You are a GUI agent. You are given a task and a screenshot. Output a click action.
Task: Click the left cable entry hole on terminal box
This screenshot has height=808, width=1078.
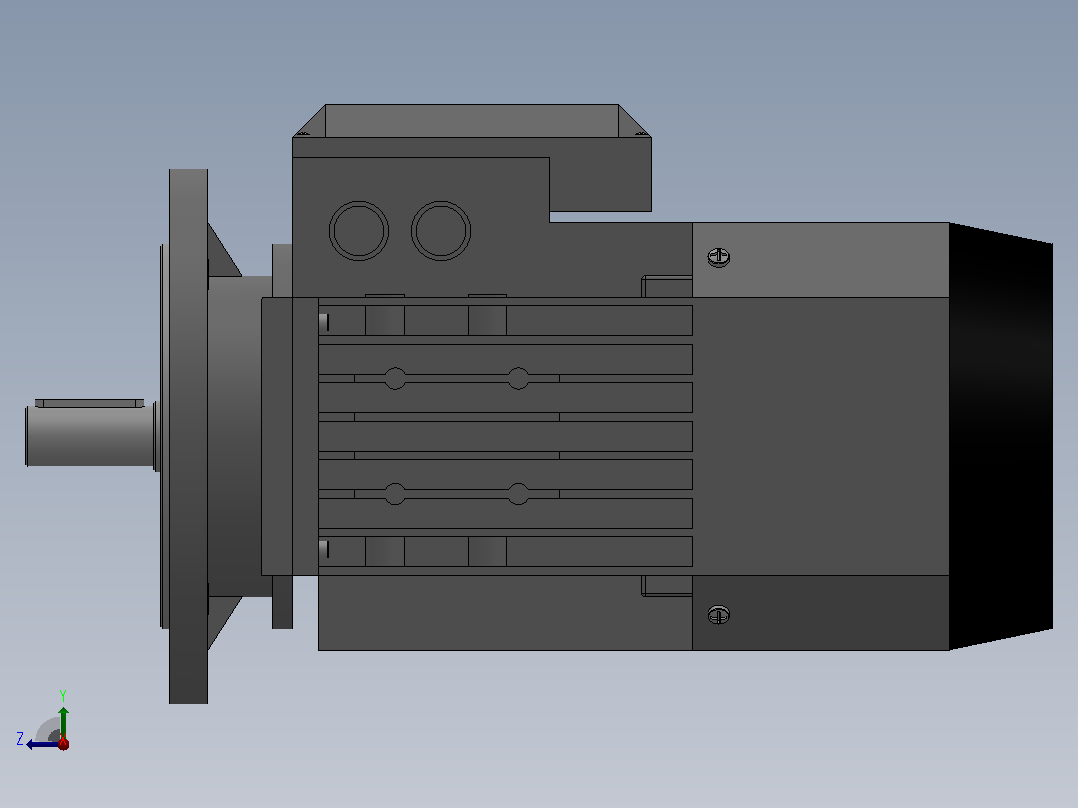click(359, 230)
